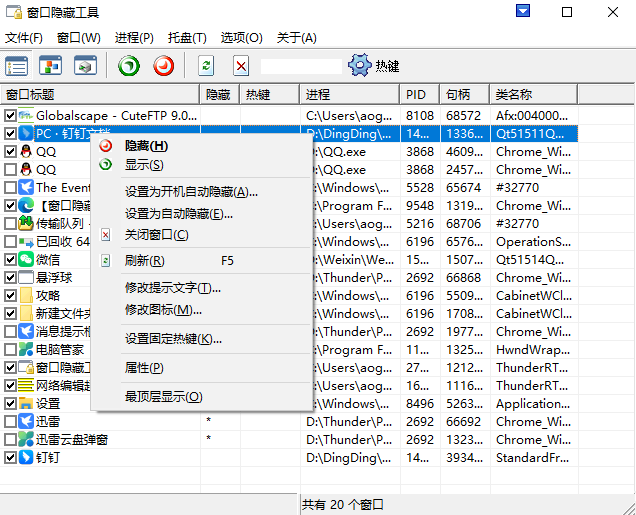Click PID cell 8108
The height and width of the screenshot is (515, 636).
(x=420, y=116)
